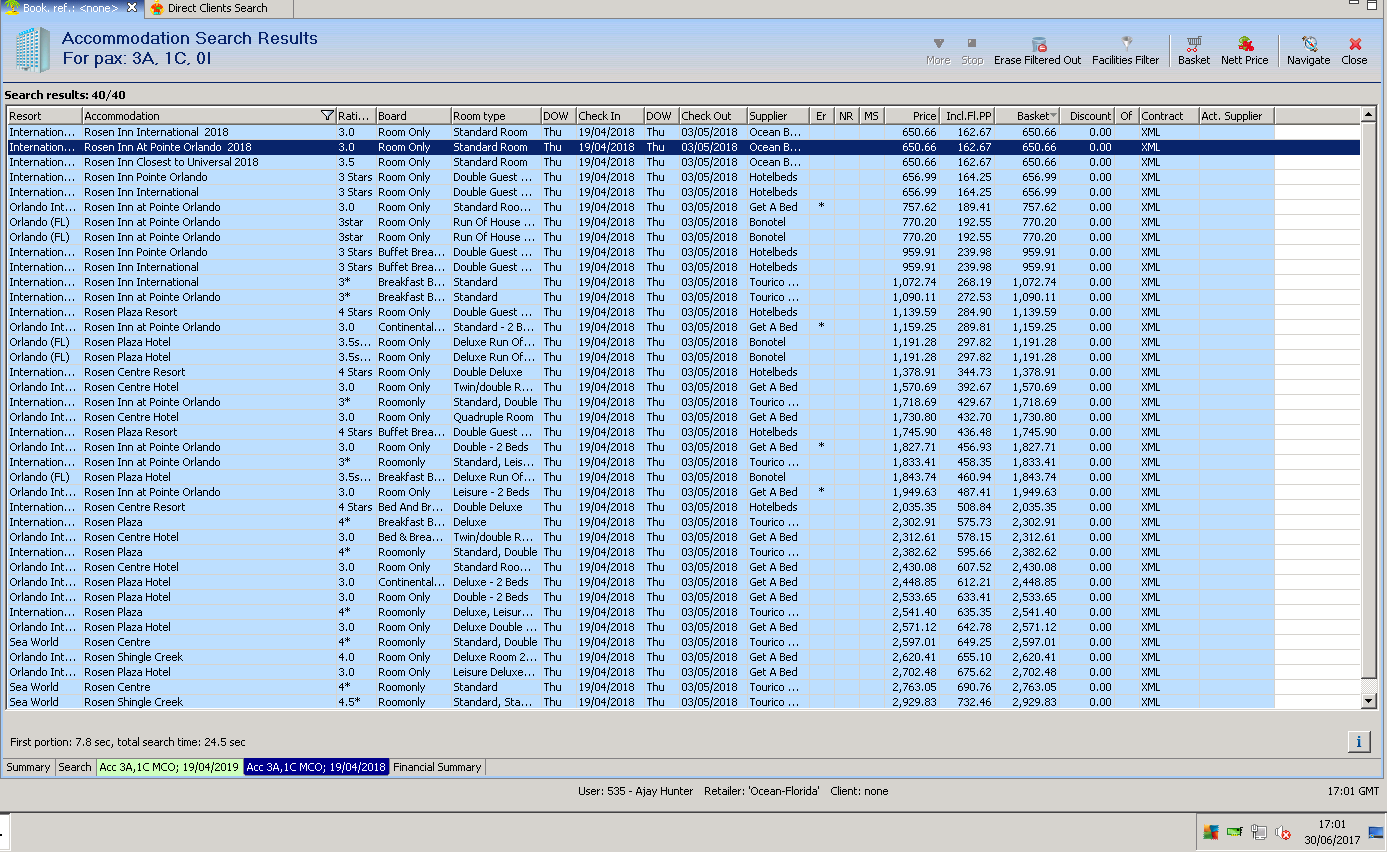Screen dimensions: 1387x852
Task: Click the taskbar clock showing 17:01
Action: pos(1332,832)
